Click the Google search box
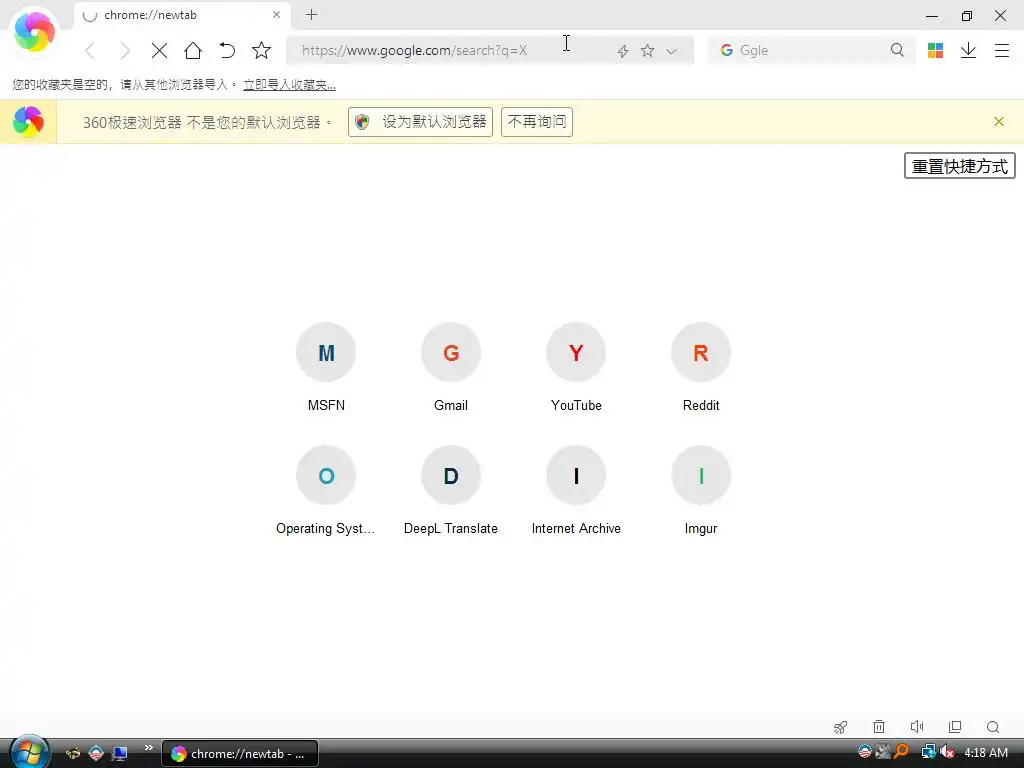 click(811, 50)
